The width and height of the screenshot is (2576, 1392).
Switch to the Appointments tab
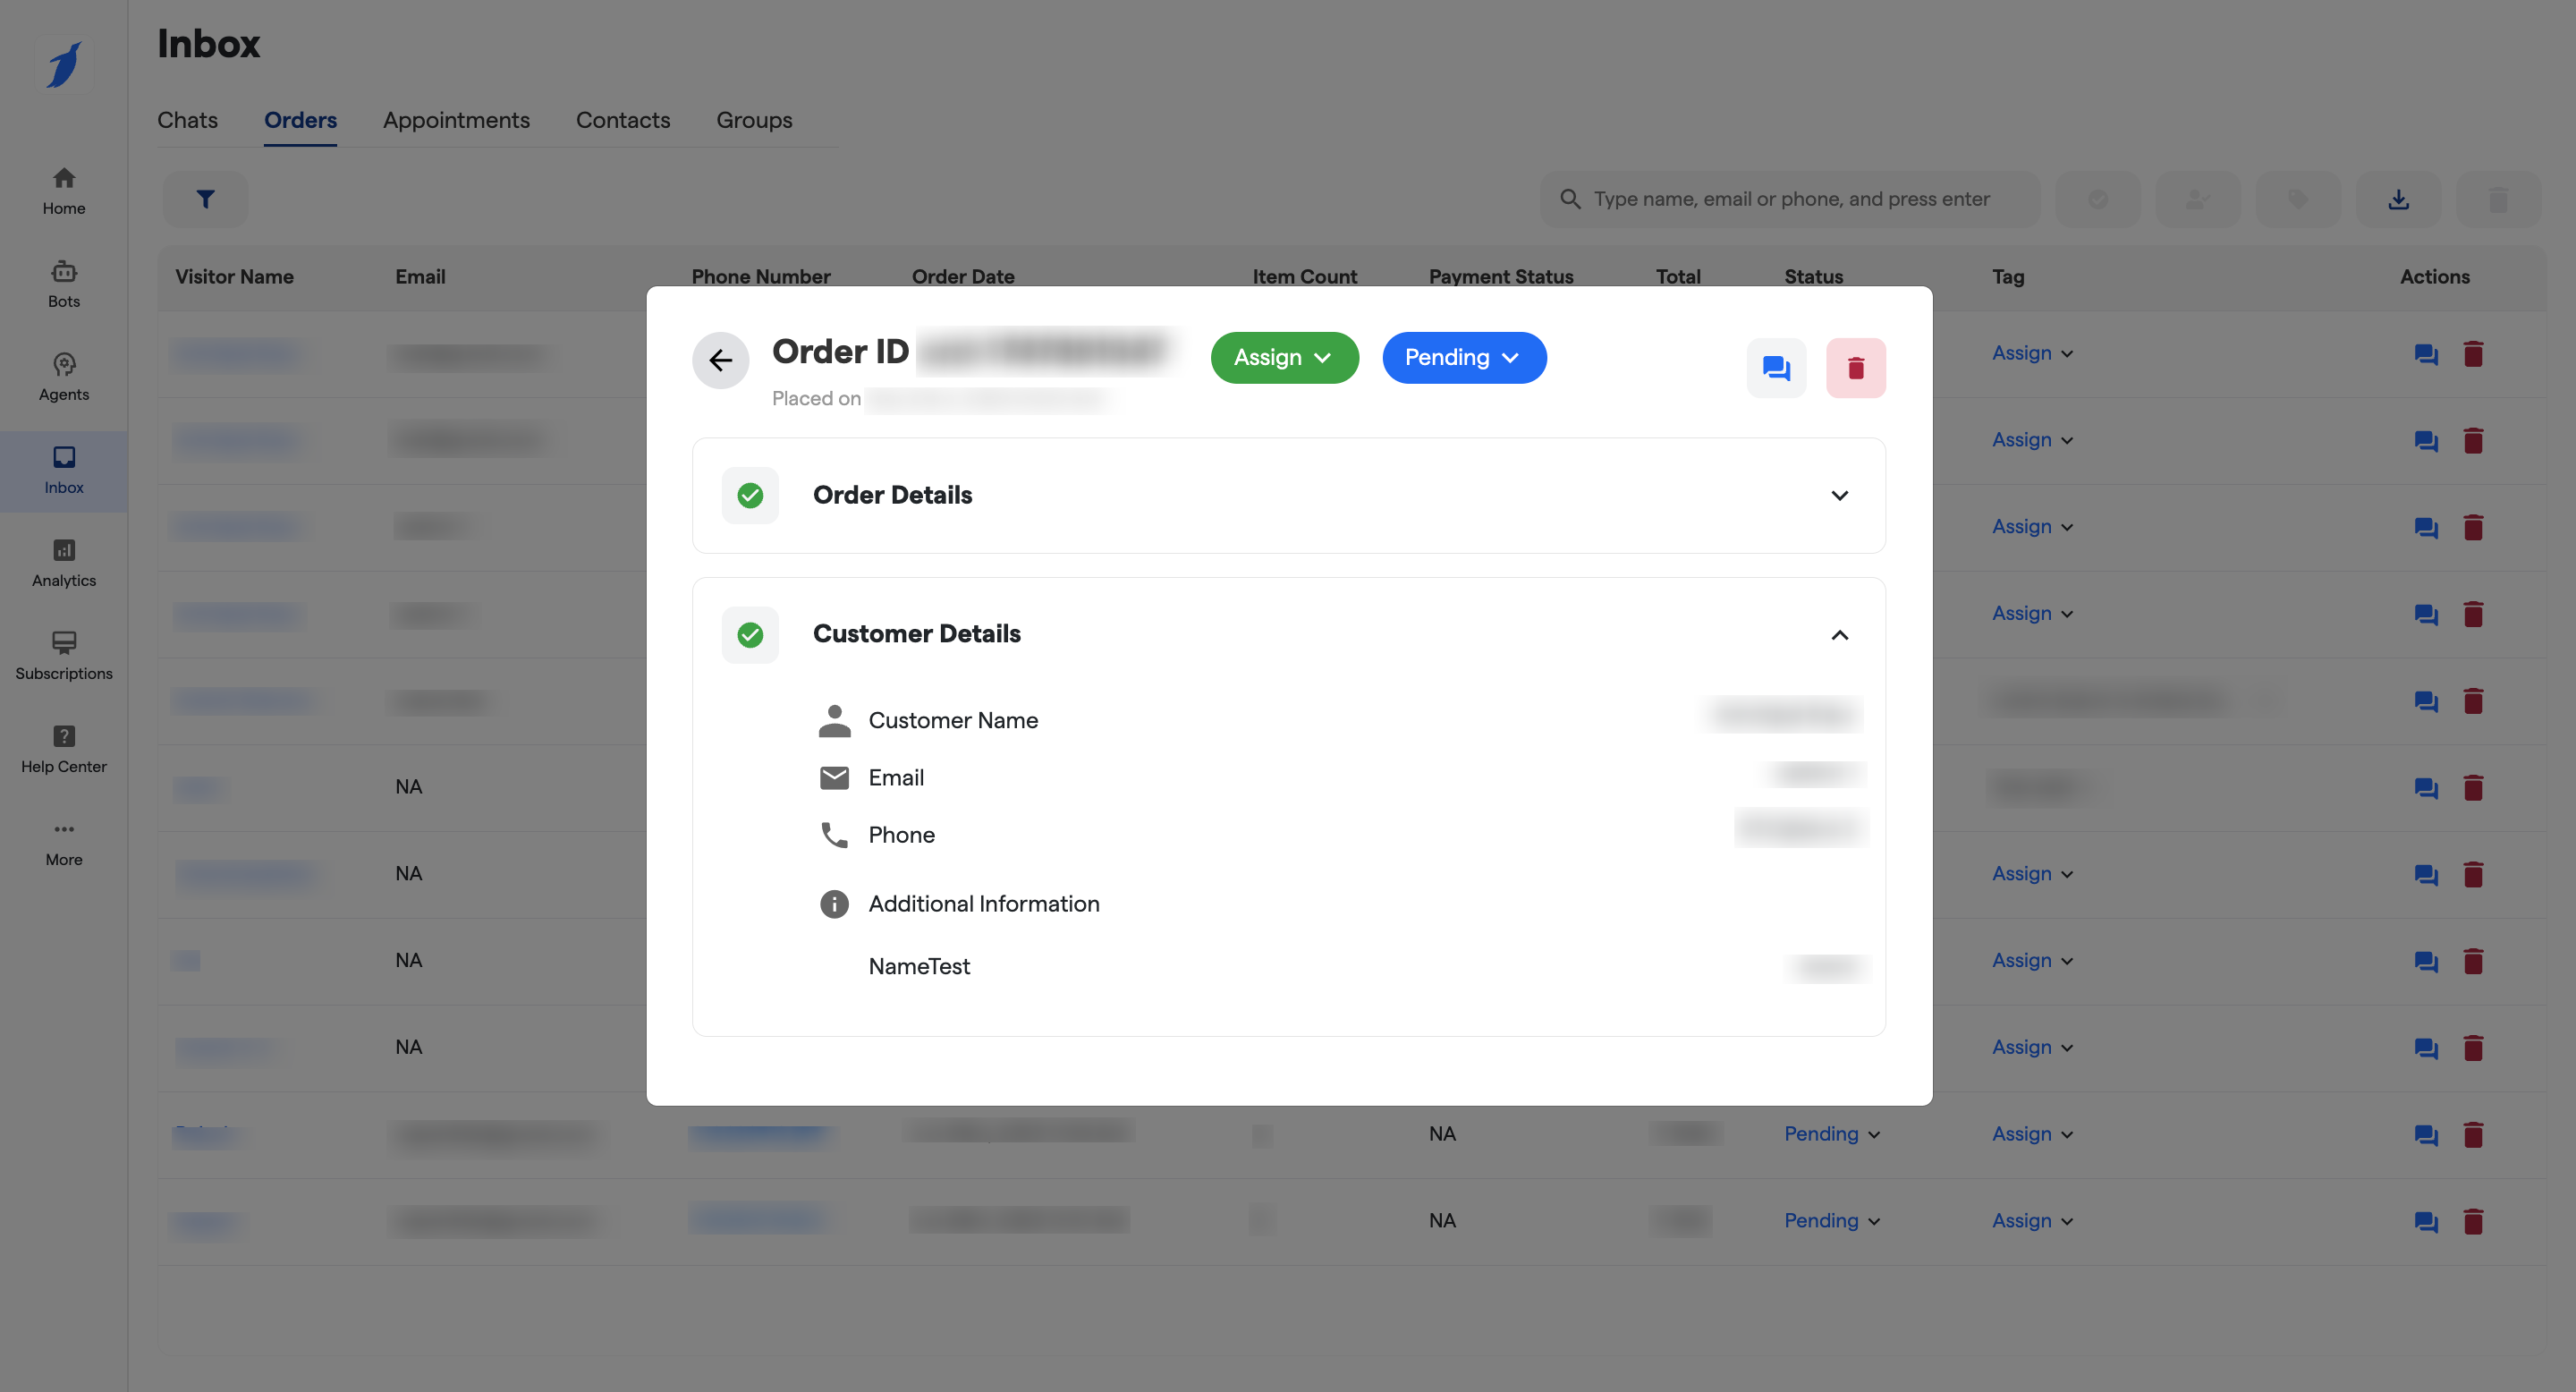click(456, 120)
